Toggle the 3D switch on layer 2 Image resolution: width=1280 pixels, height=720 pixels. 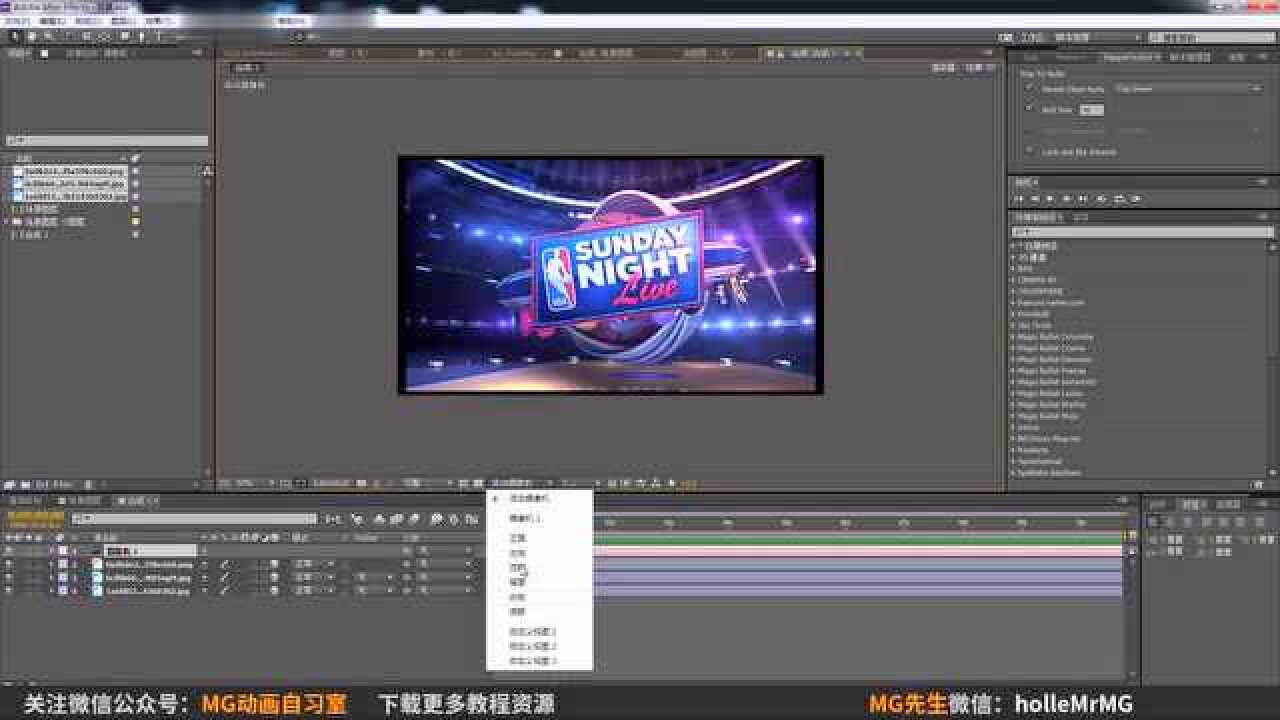[x=274, y=564]
